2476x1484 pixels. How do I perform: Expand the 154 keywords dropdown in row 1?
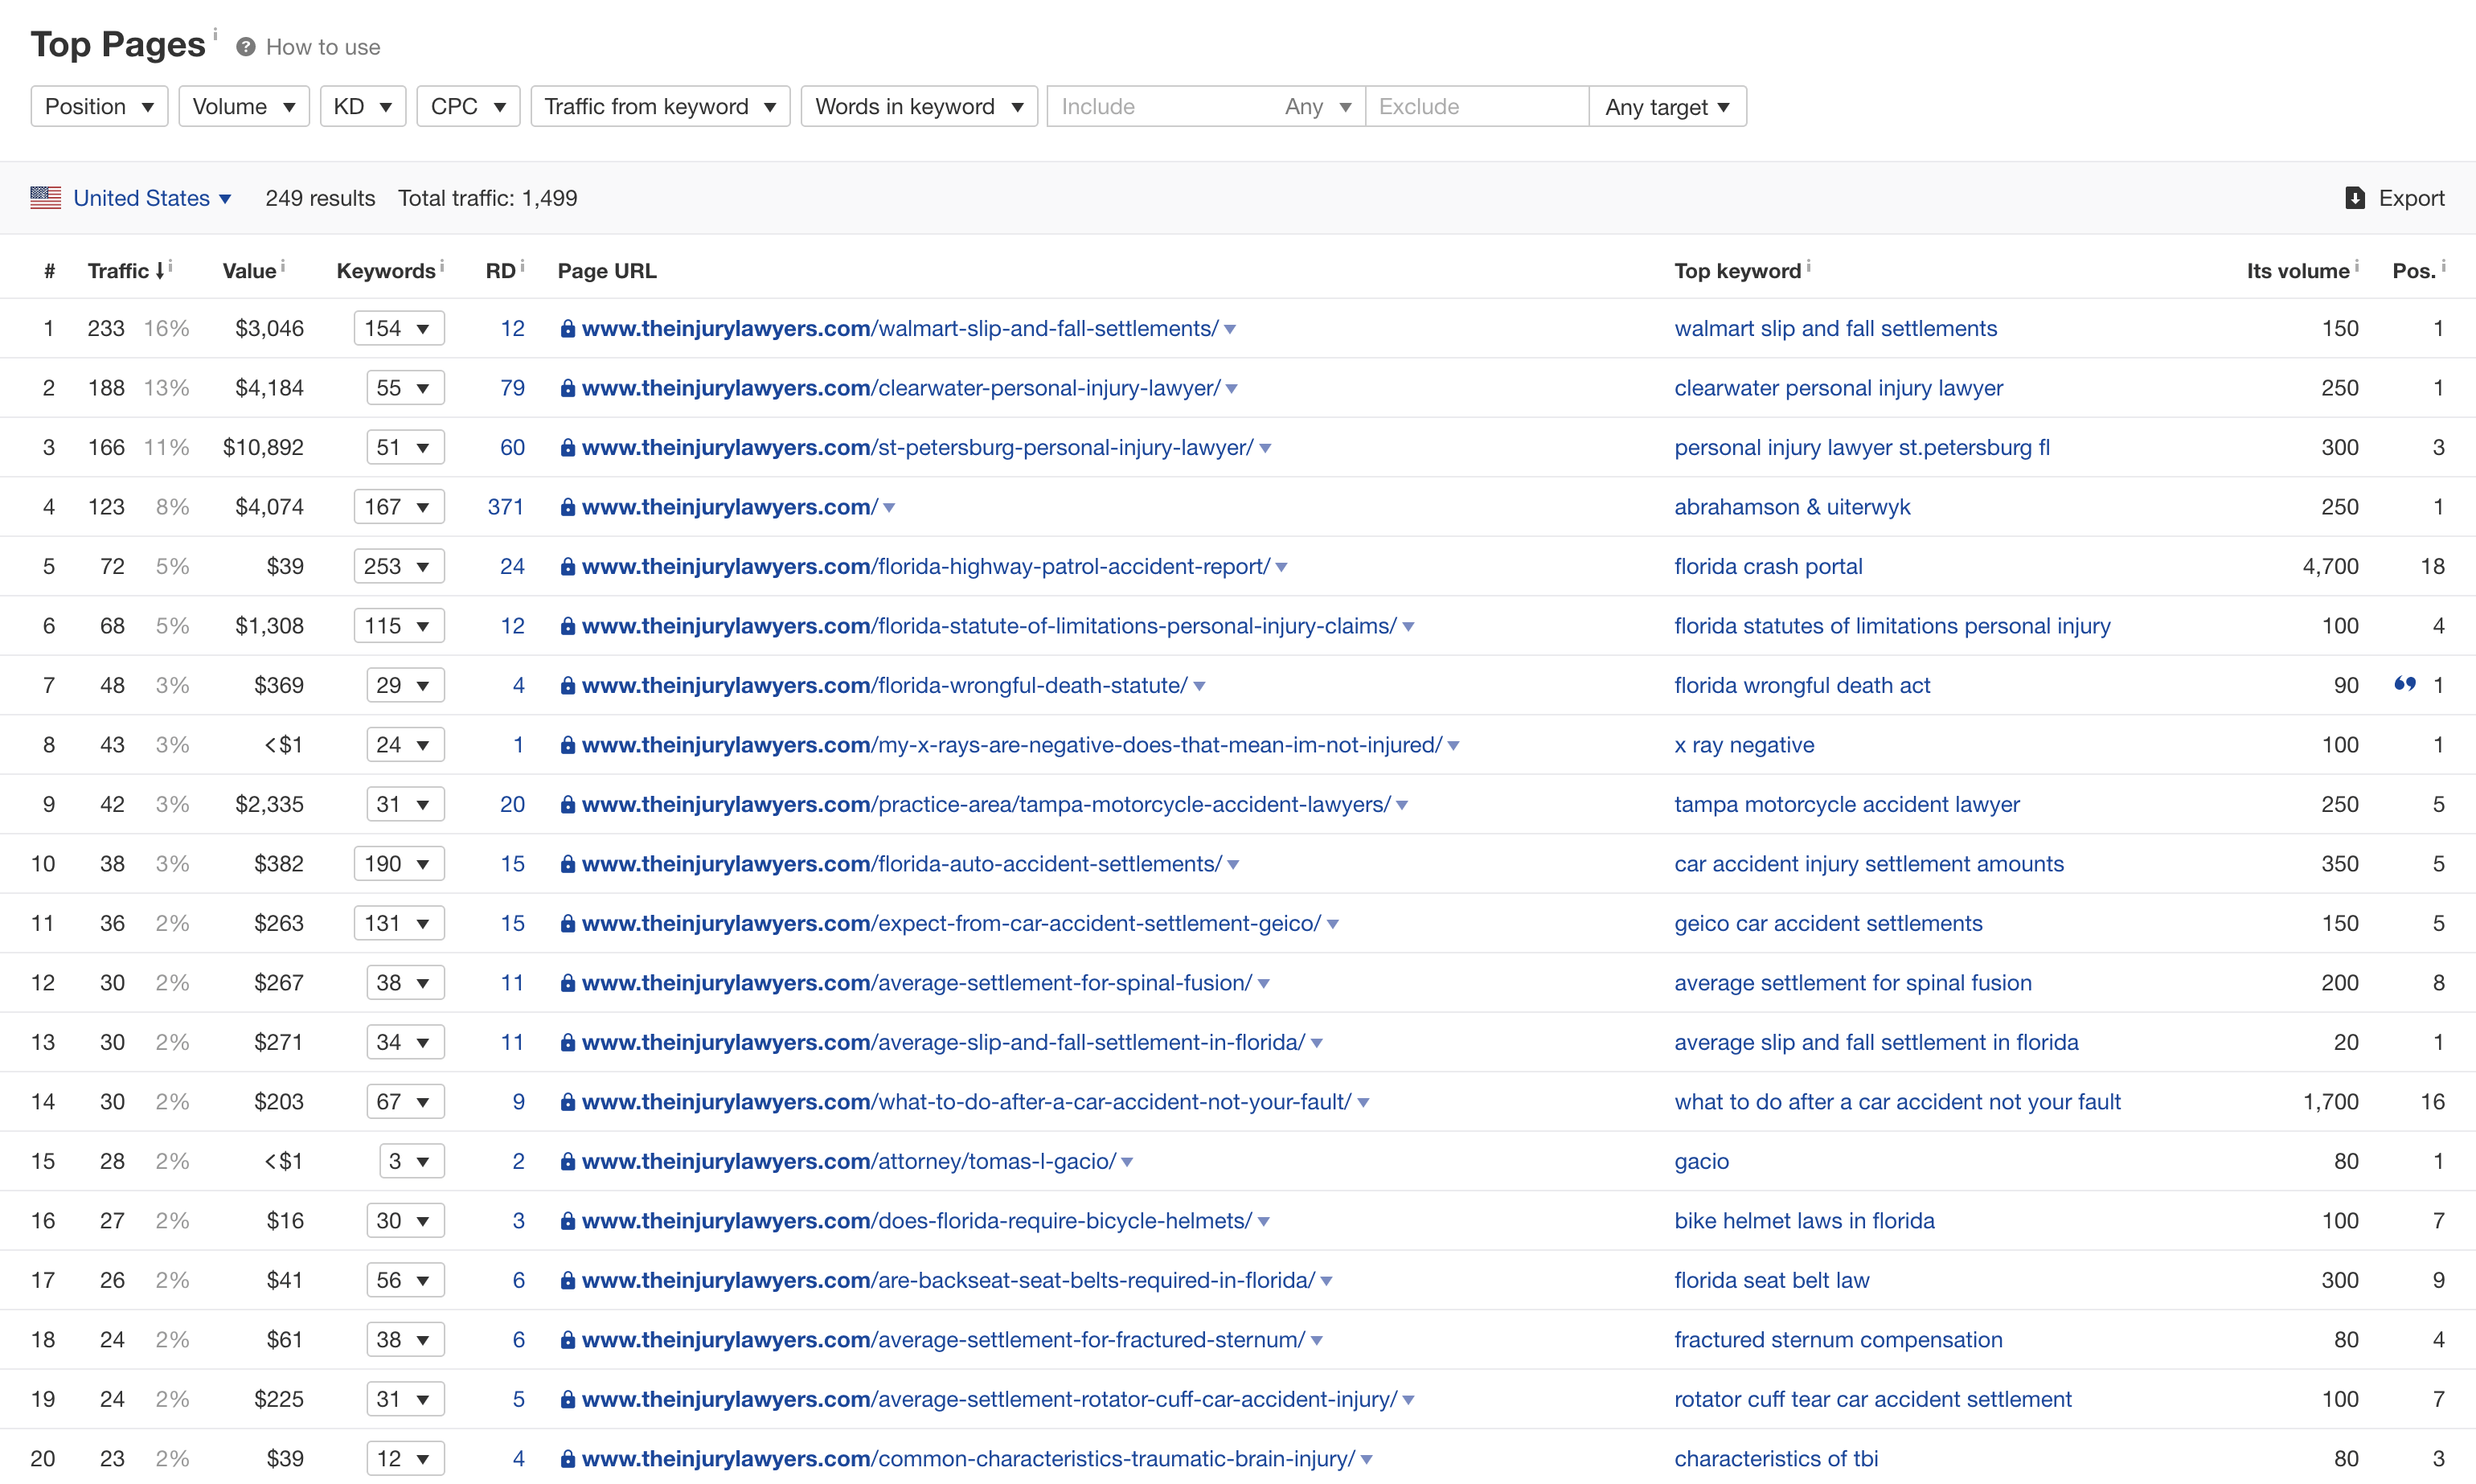point(399,328)
